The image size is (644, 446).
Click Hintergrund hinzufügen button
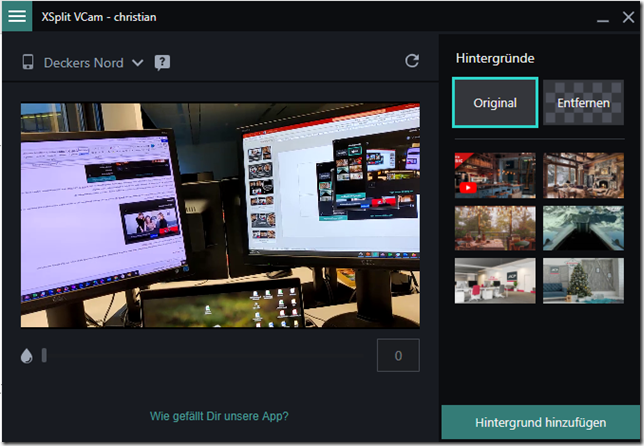point(540,422)
